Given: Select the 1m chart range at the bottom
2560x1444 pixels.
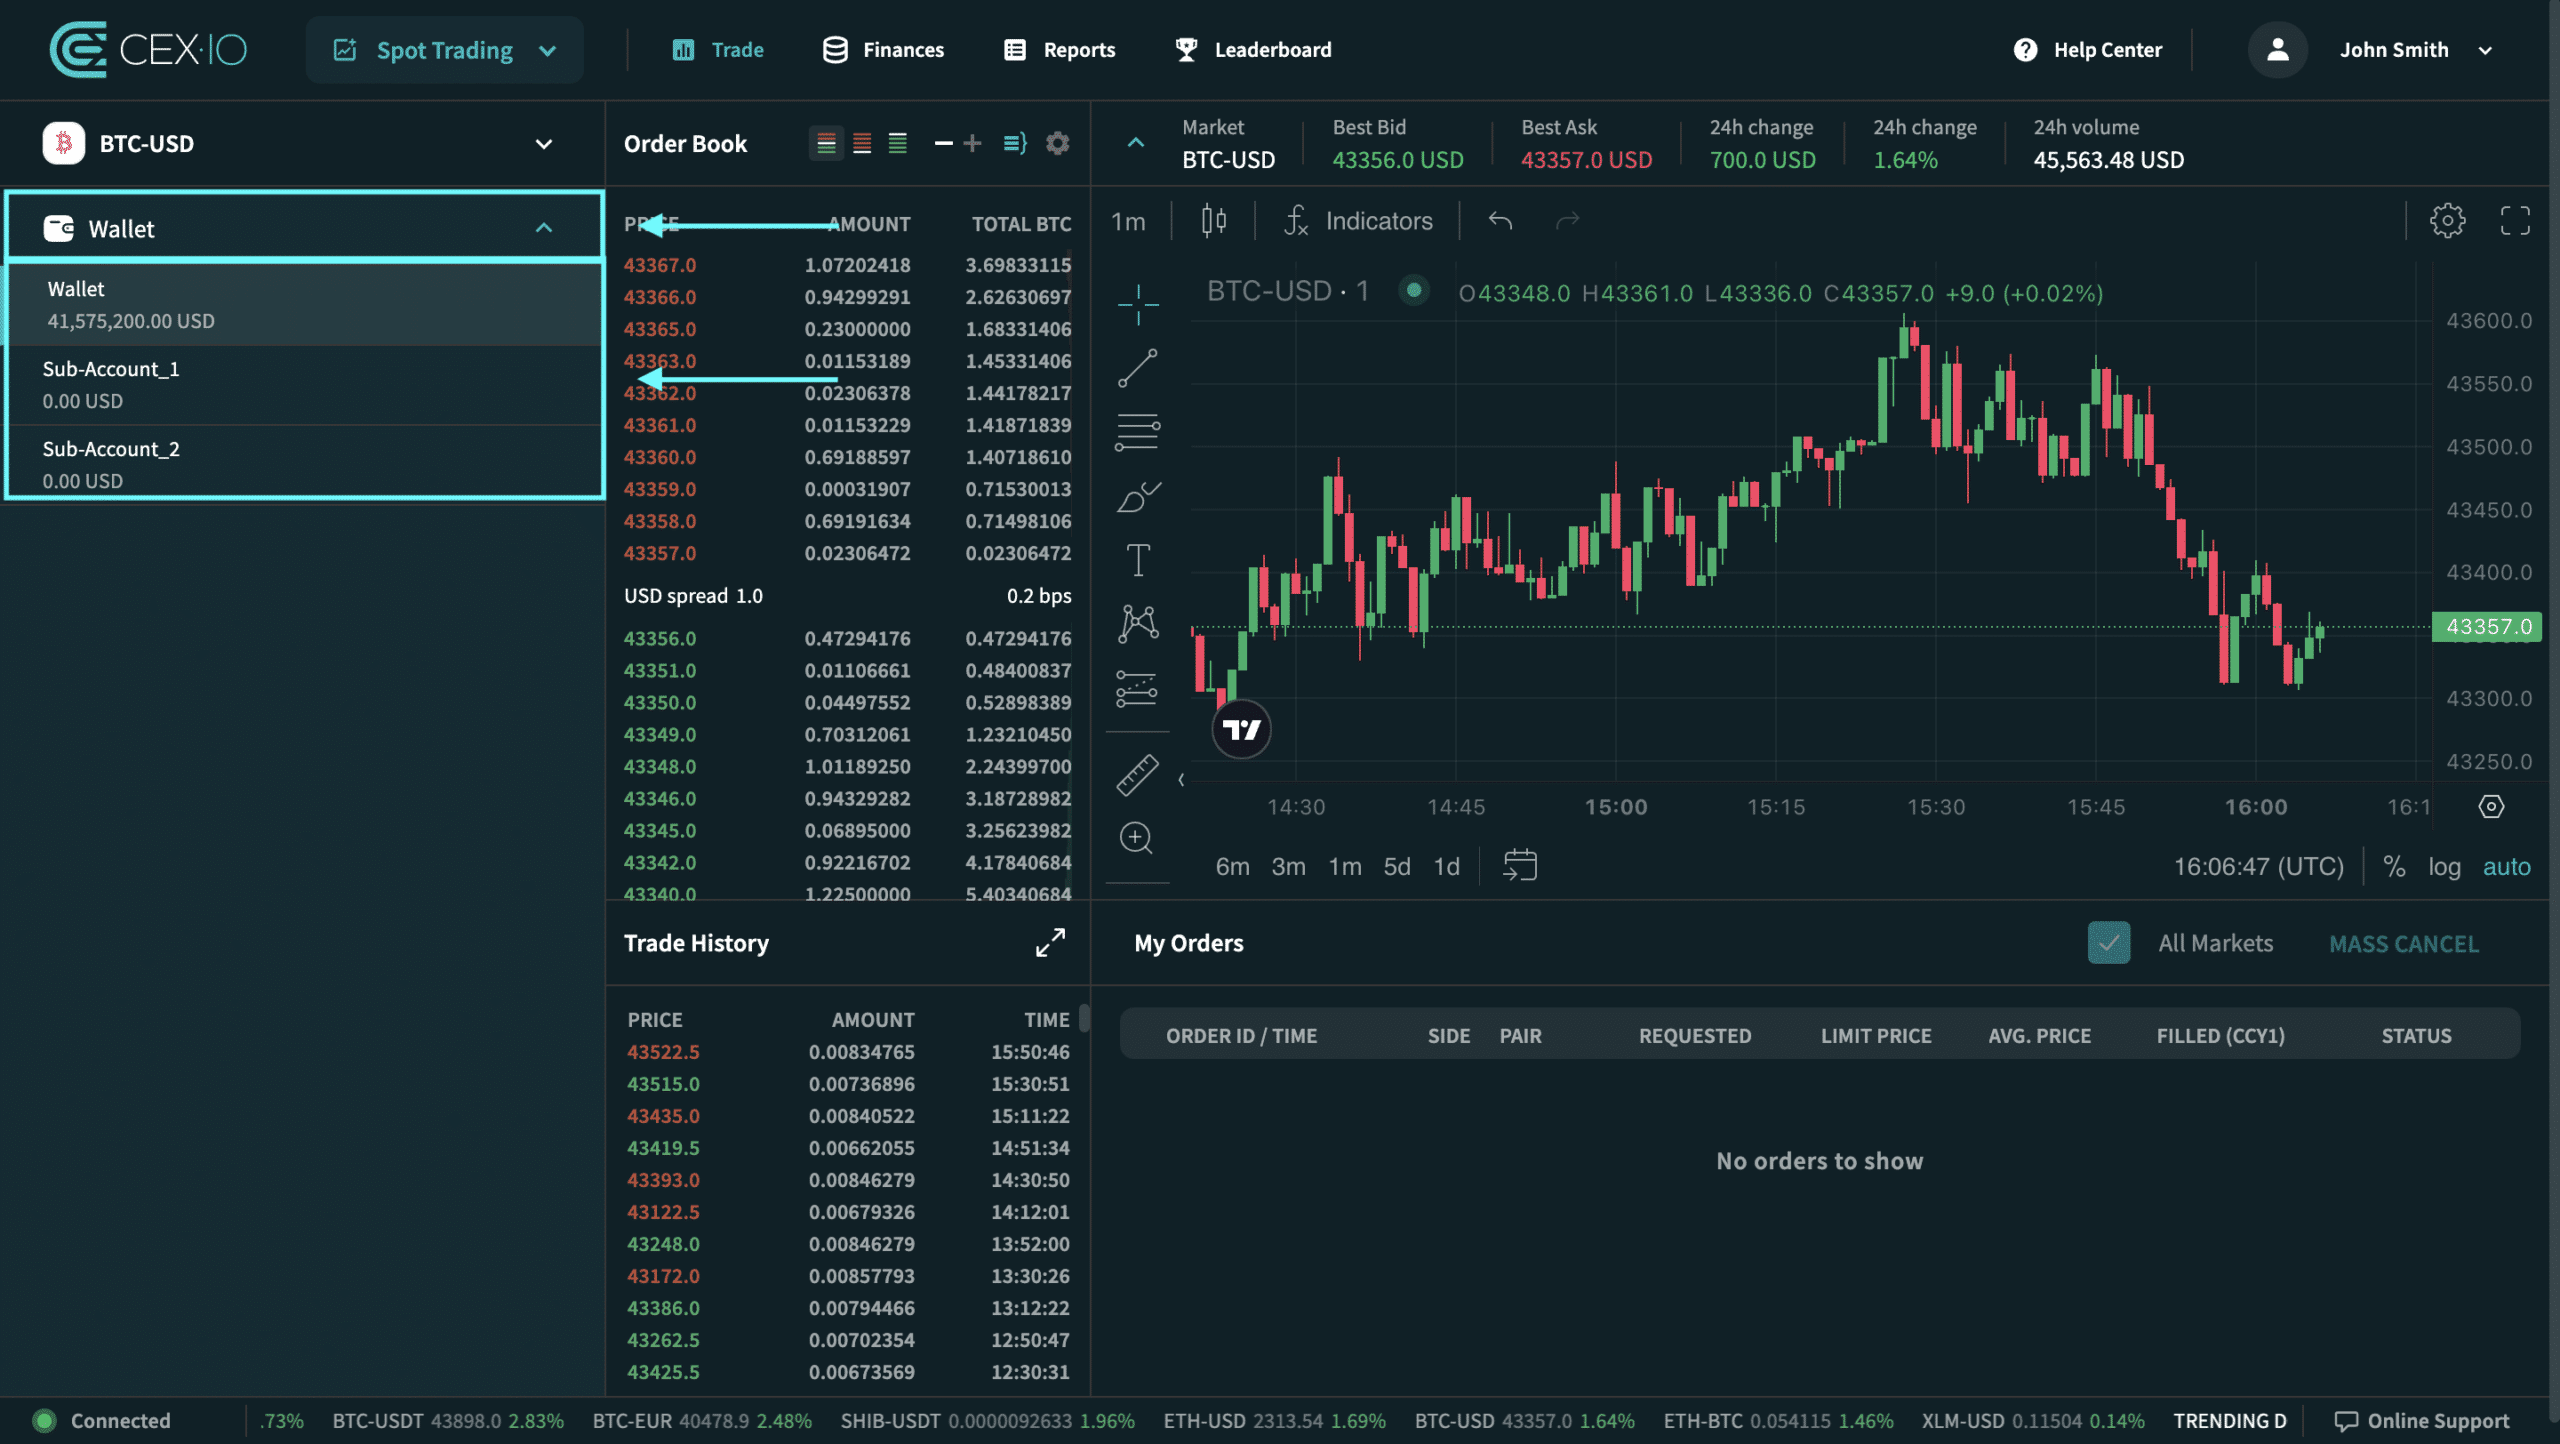Looking at the screenshot, I should 1345,866.
